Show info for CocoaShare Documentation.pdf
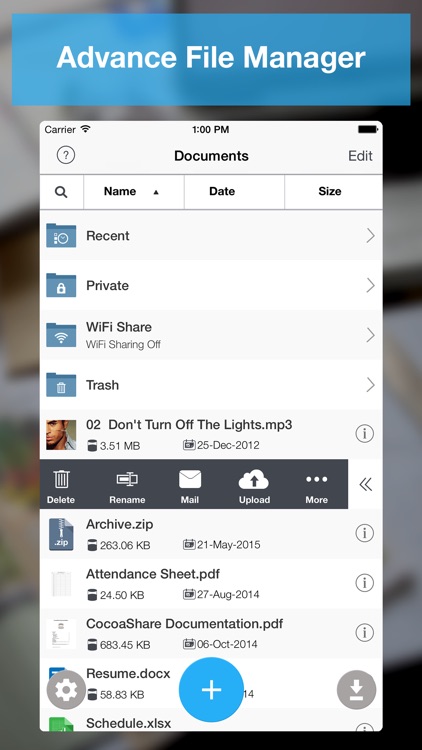422x750 pixels. click(365, 632)
